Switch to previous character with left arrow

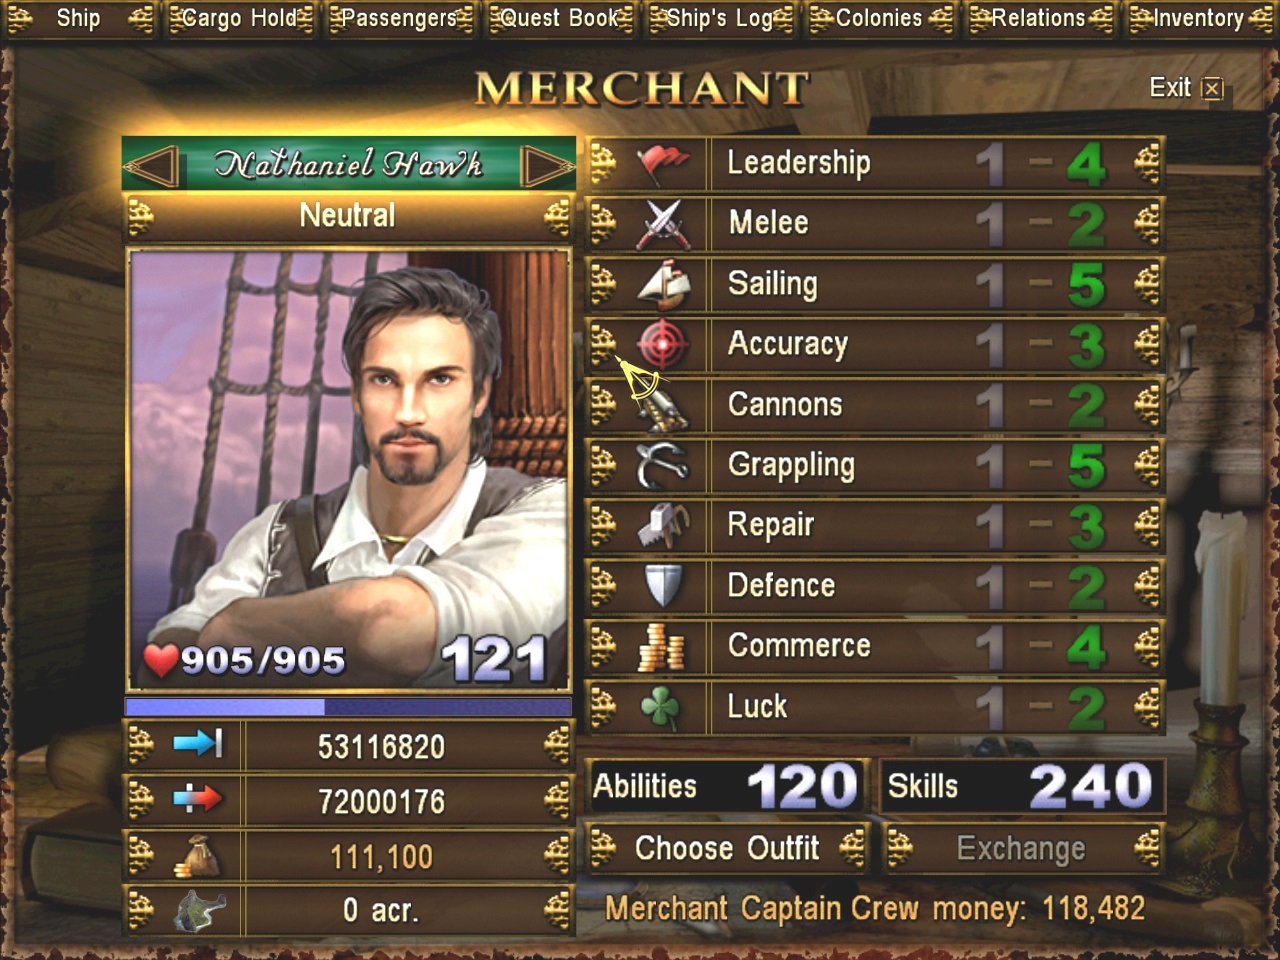(153, 165)
